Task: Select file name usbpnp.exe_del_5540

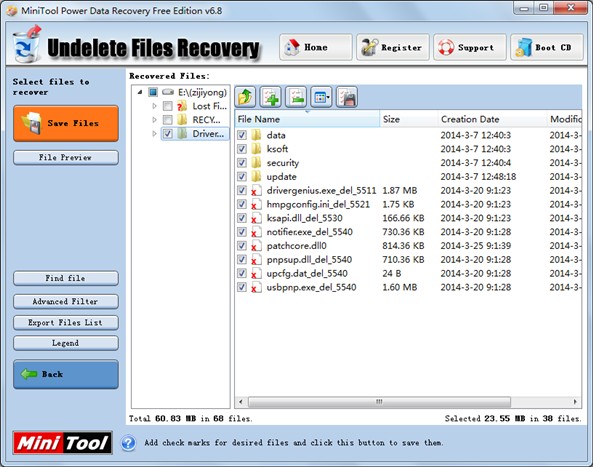Action: click(x=311, y=287)
